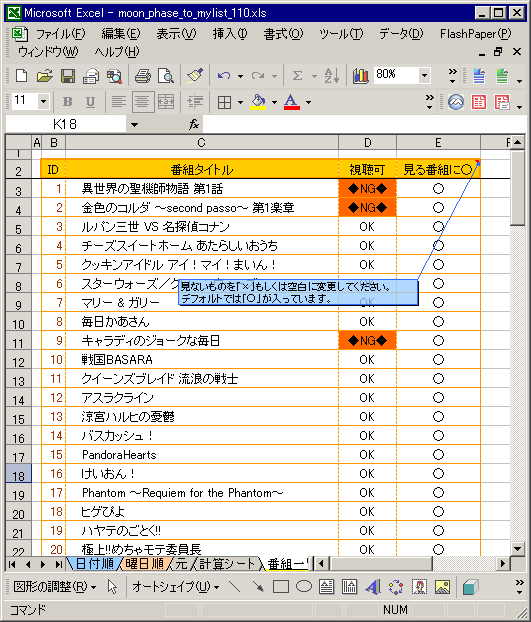Open オートシェイプ(U) menu
The height and width of the screenshot is (622, 531).
pyautogui.click(x=175, y=586)
